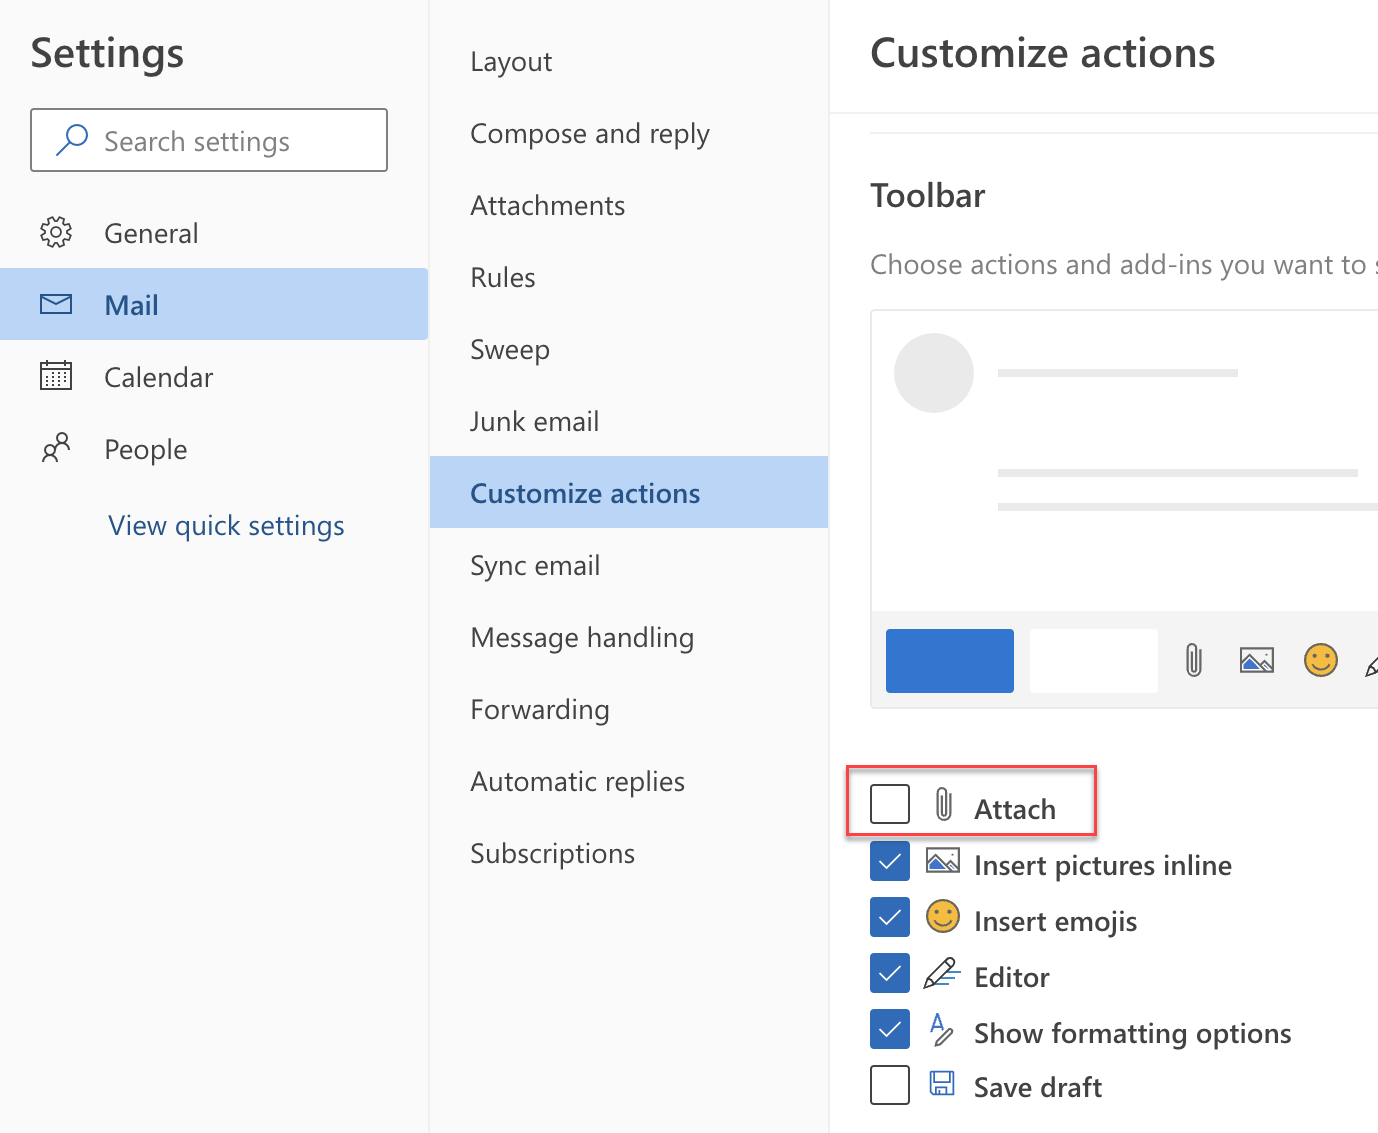Viewport: 1378px width, 1133px height.
Task: Click the Search settings input field
Action: click(x=235, y=141)
